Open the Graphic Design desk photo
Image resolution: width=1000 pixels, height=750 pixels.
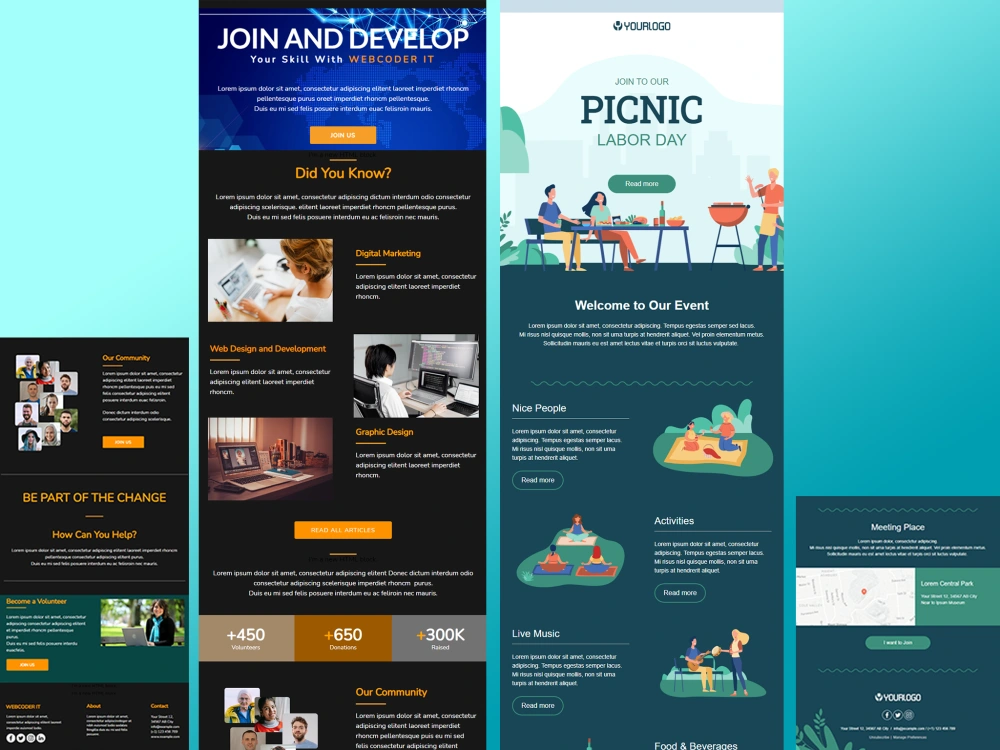pyautogui.click(x=270, y=459)
